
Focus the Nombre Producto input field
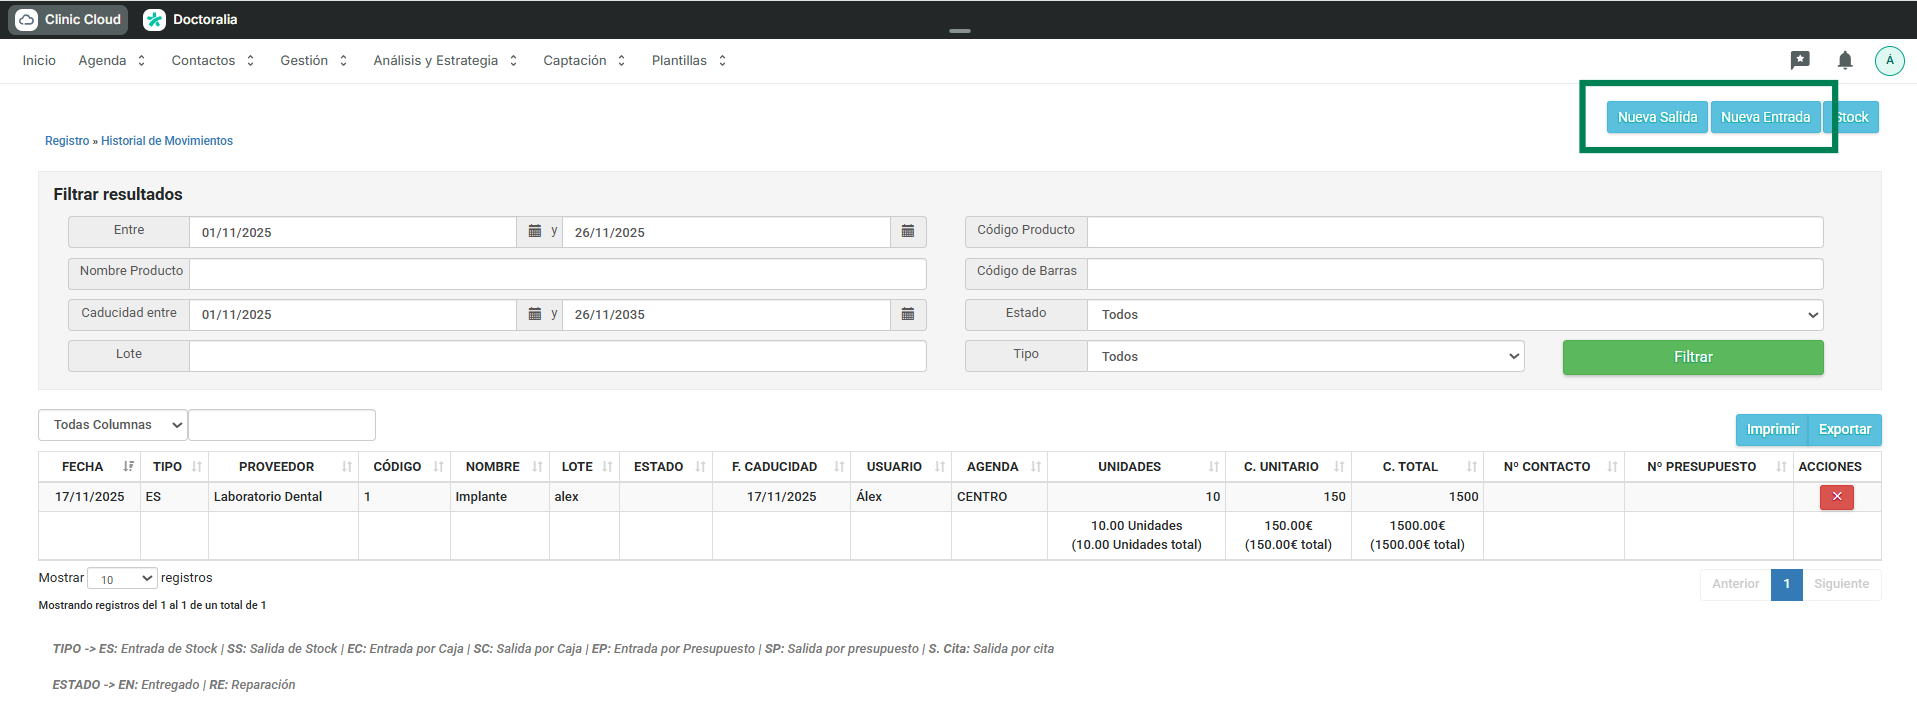pos(557,274)
